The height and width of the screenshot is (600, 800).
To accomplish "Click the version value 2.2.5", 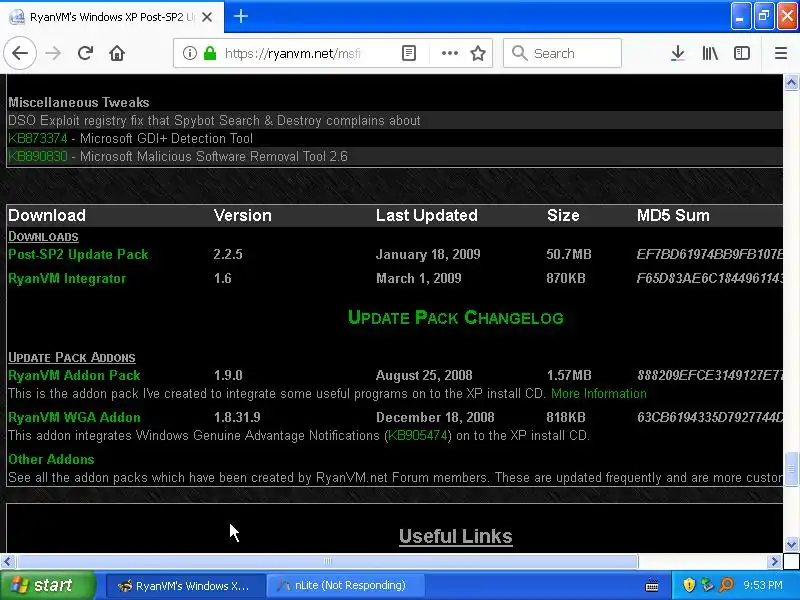I will click(x=228, y=254).
